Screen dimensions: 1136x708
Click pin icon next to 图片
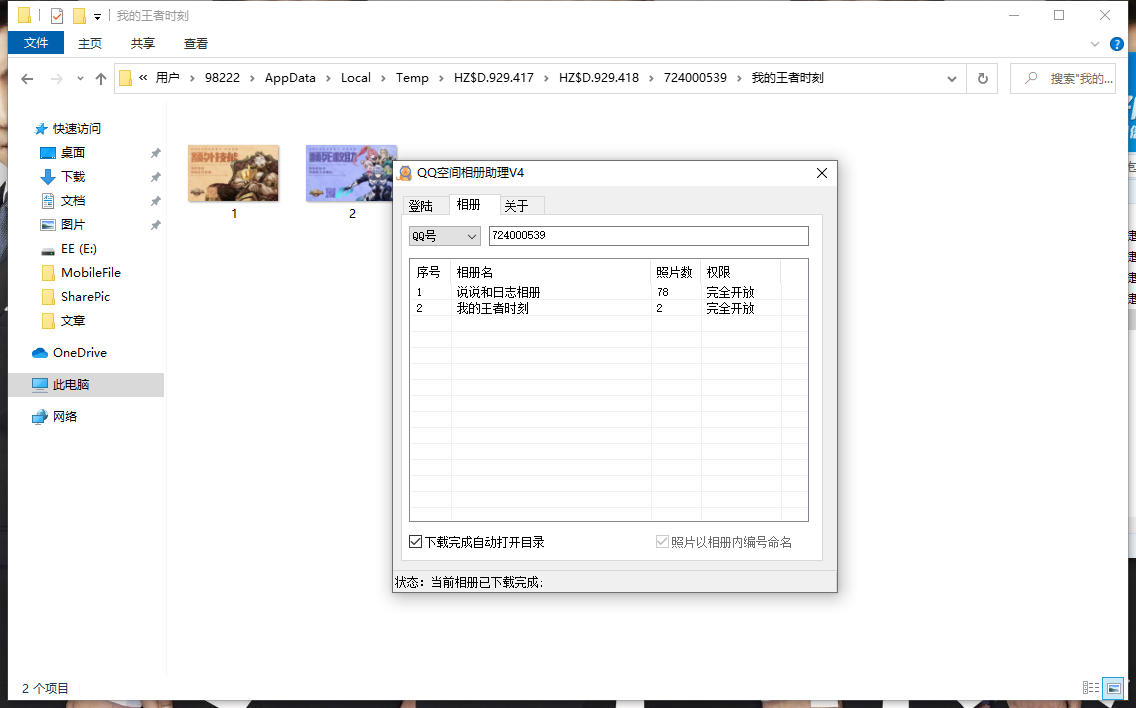tap(155, 225)
